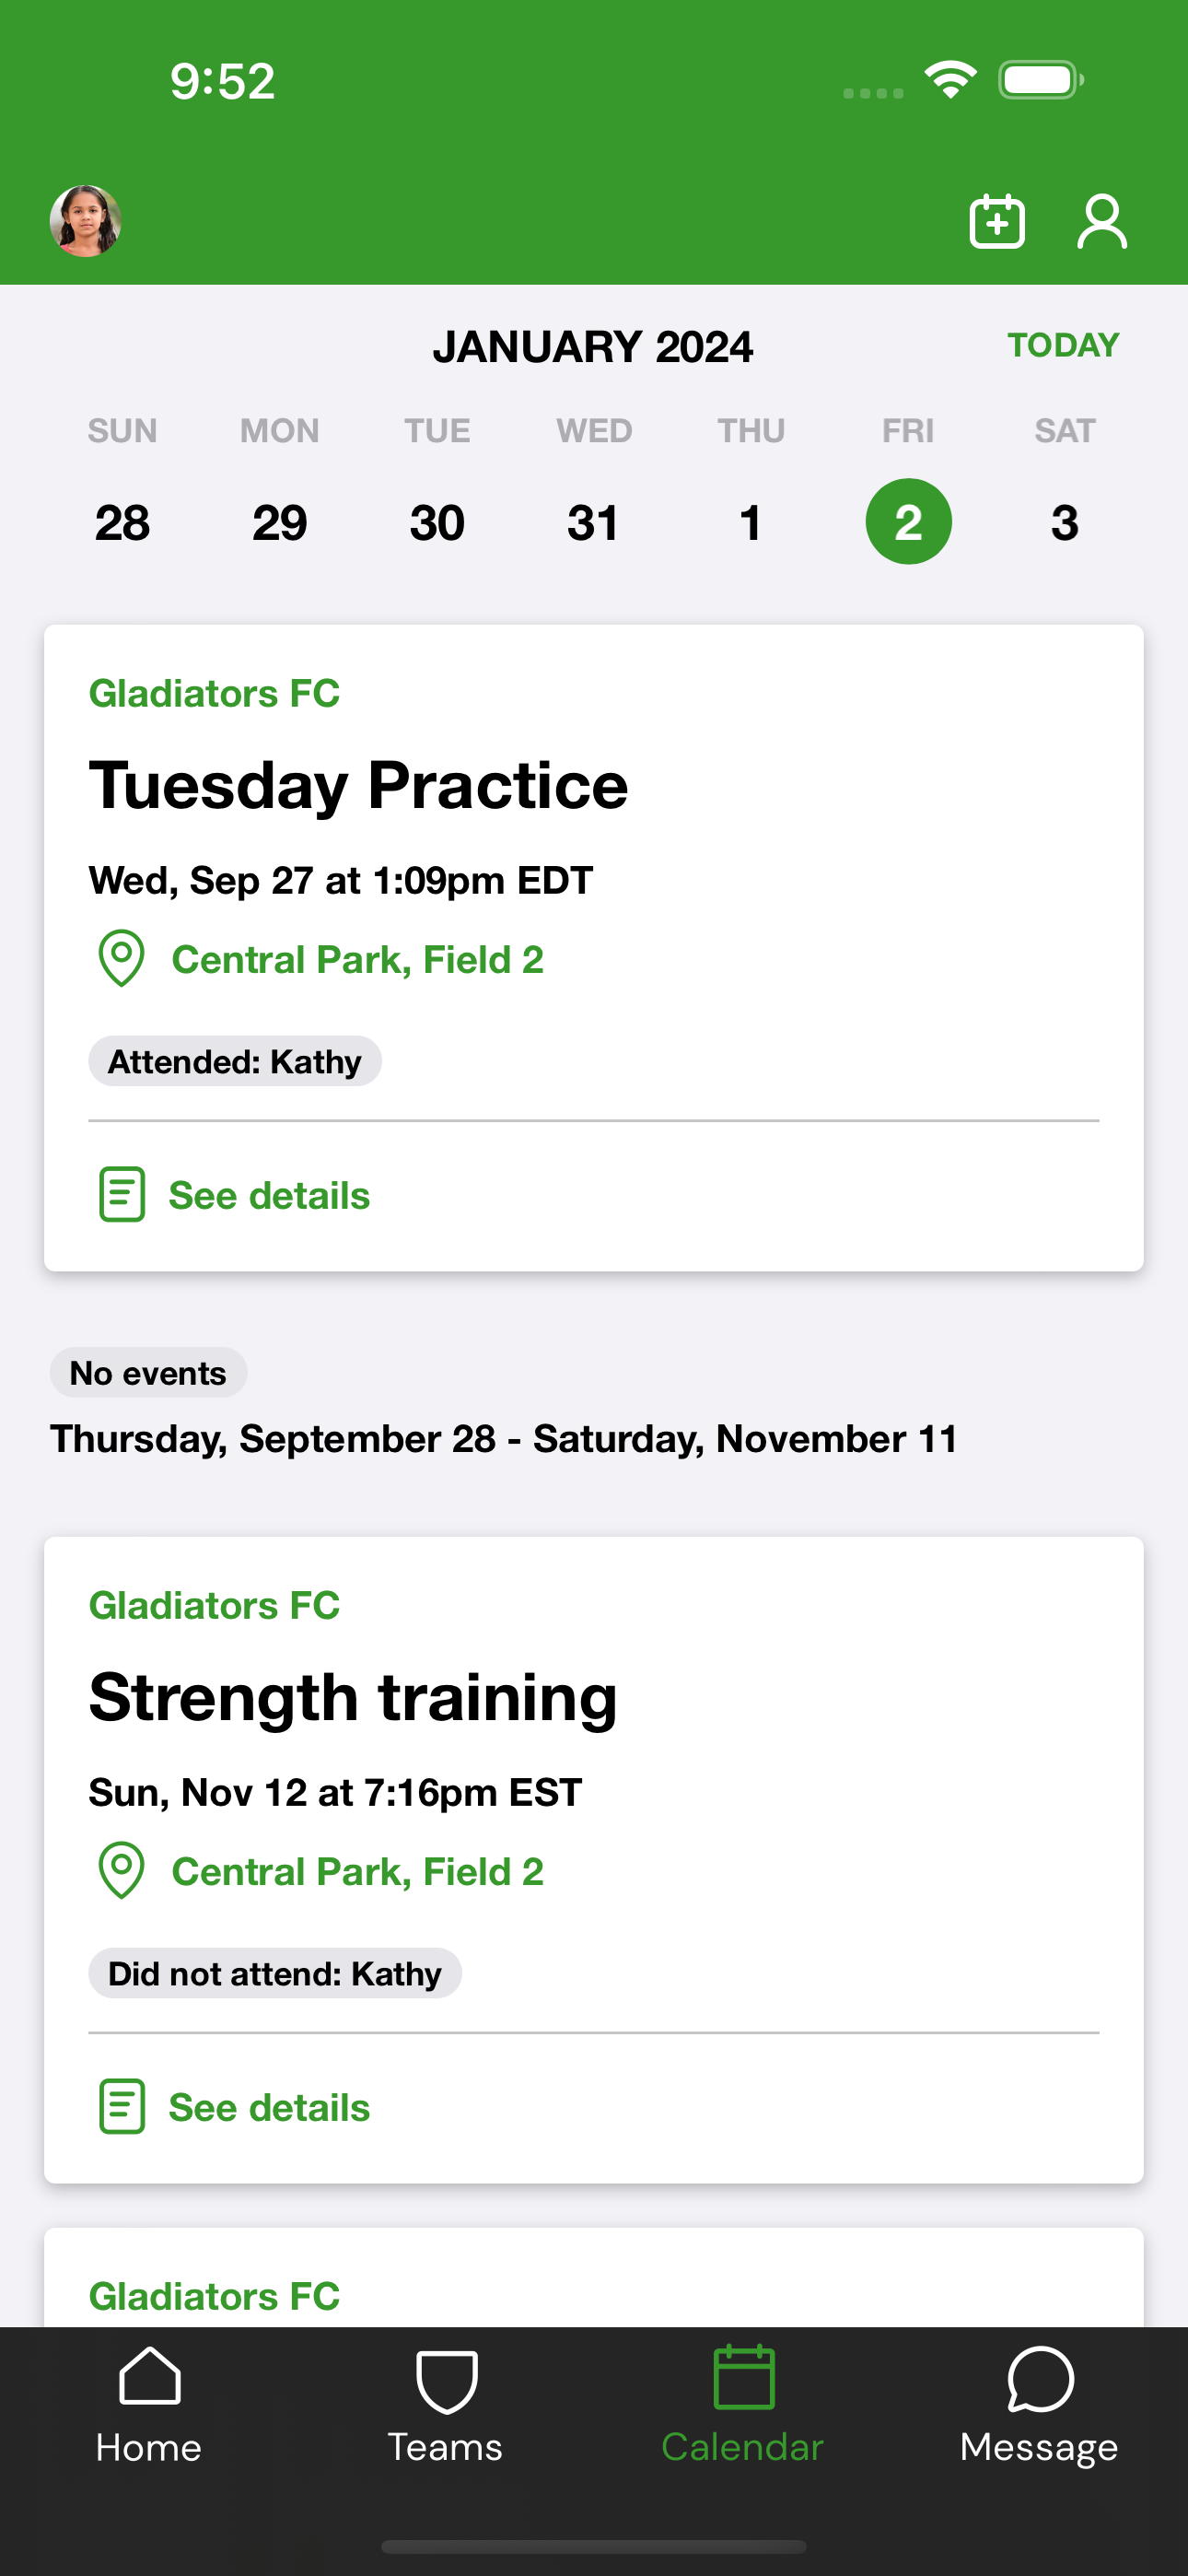Screen dimensions: 1188x2576
Task: Click details document icon under Strength training
Action: pyautogui.click(x=122, y=2106)
